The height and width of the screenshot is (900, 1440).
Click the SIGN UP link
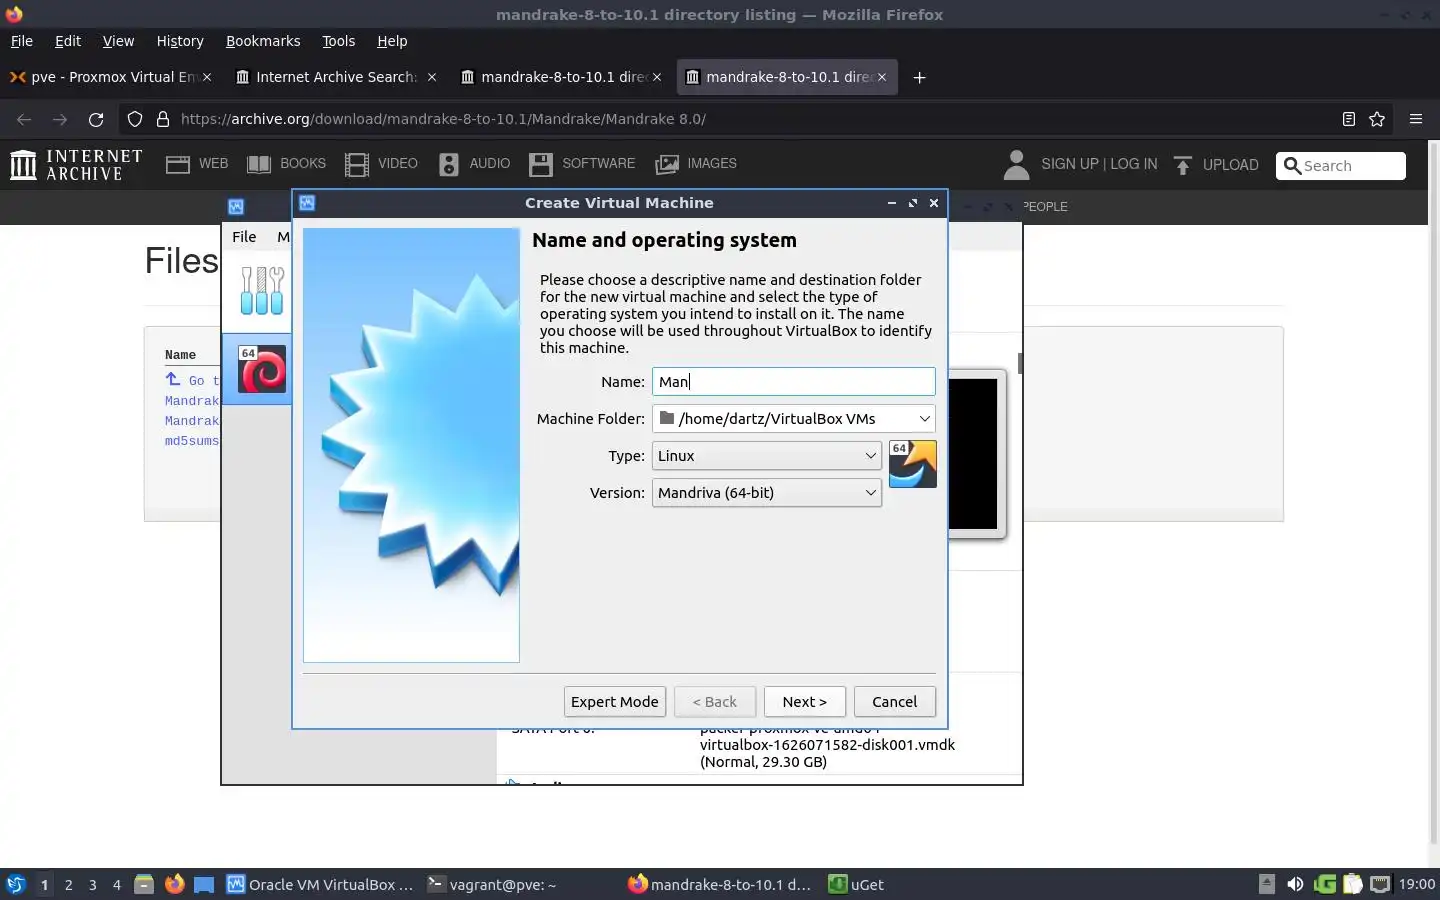[x=1069, y=165]
